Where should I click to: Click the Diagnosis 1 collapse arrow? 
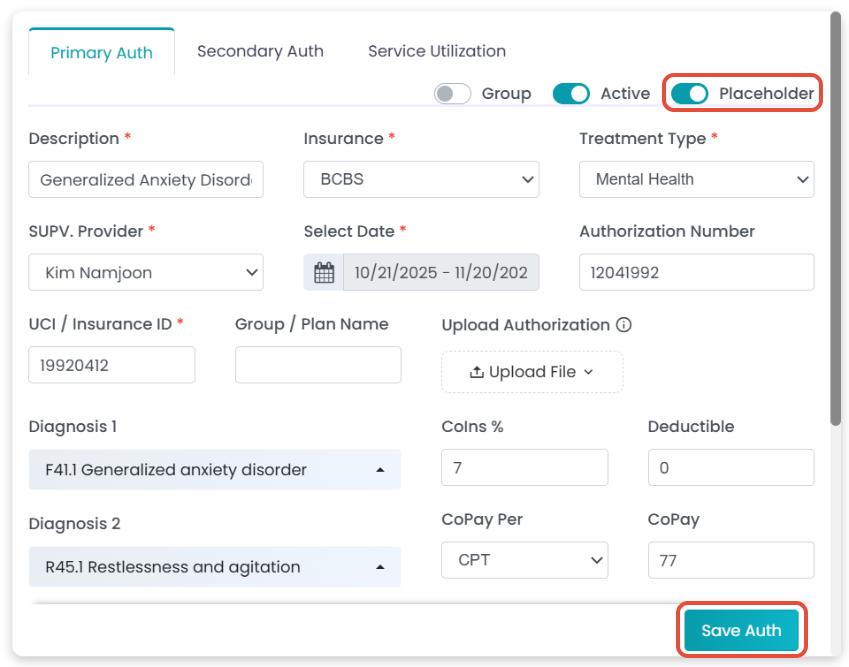380,470
